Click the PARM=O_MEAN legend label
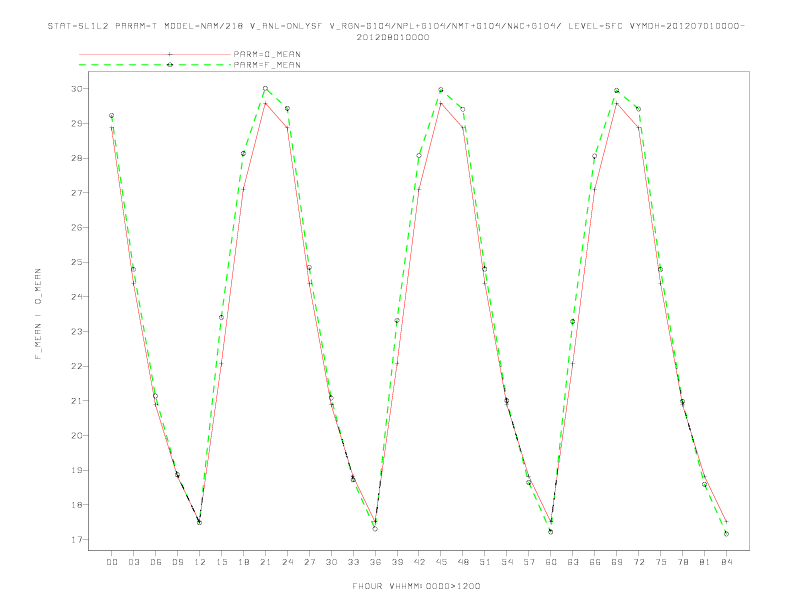Viewport: 792px width, 612px height. click(267, 54)
